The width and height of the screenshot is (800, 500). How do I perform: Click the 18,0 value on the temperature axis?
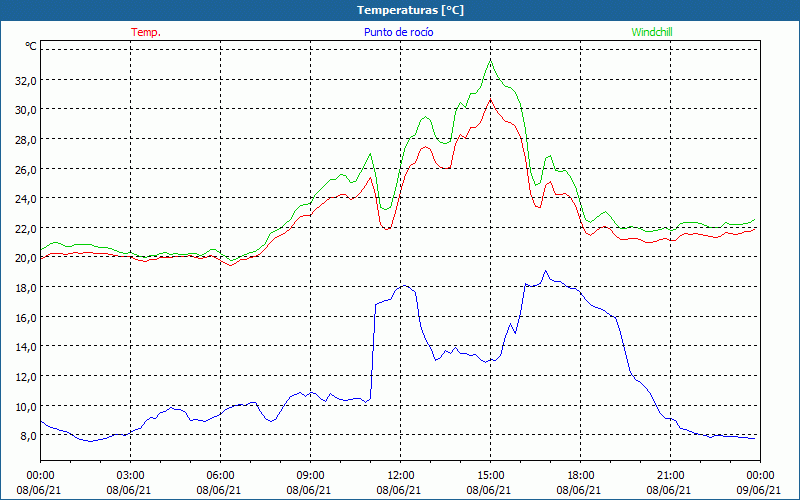(24, 288)
